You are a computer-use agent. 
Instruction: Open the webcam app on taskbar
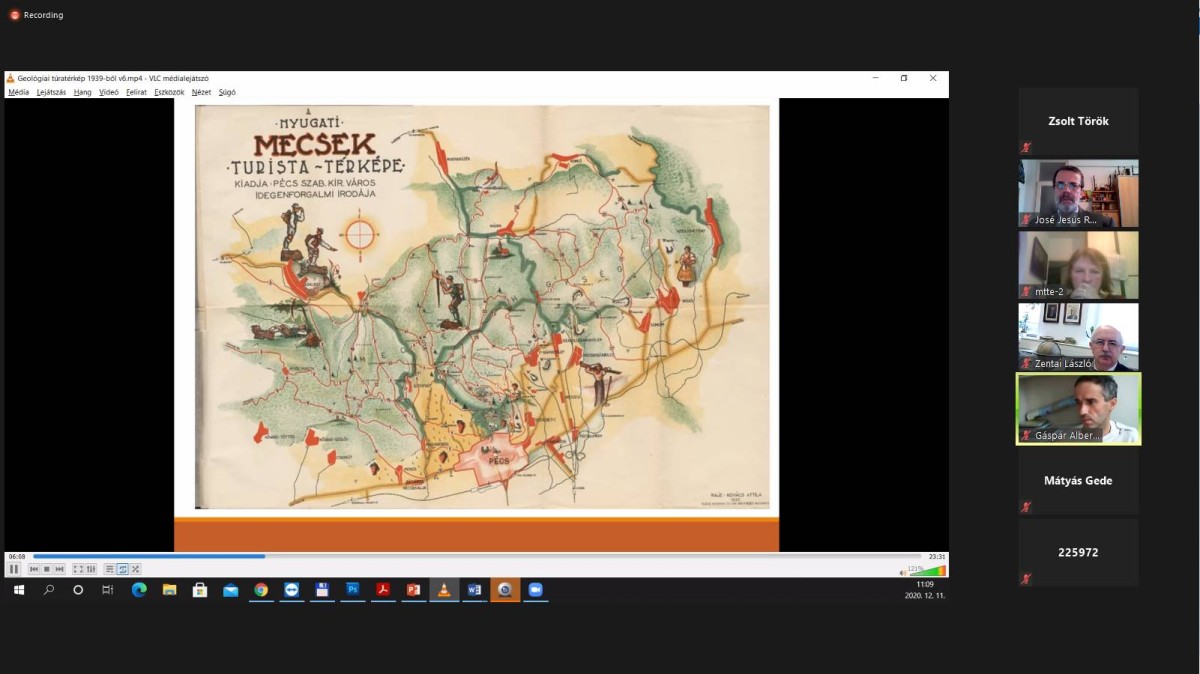(x=505, y=590)
